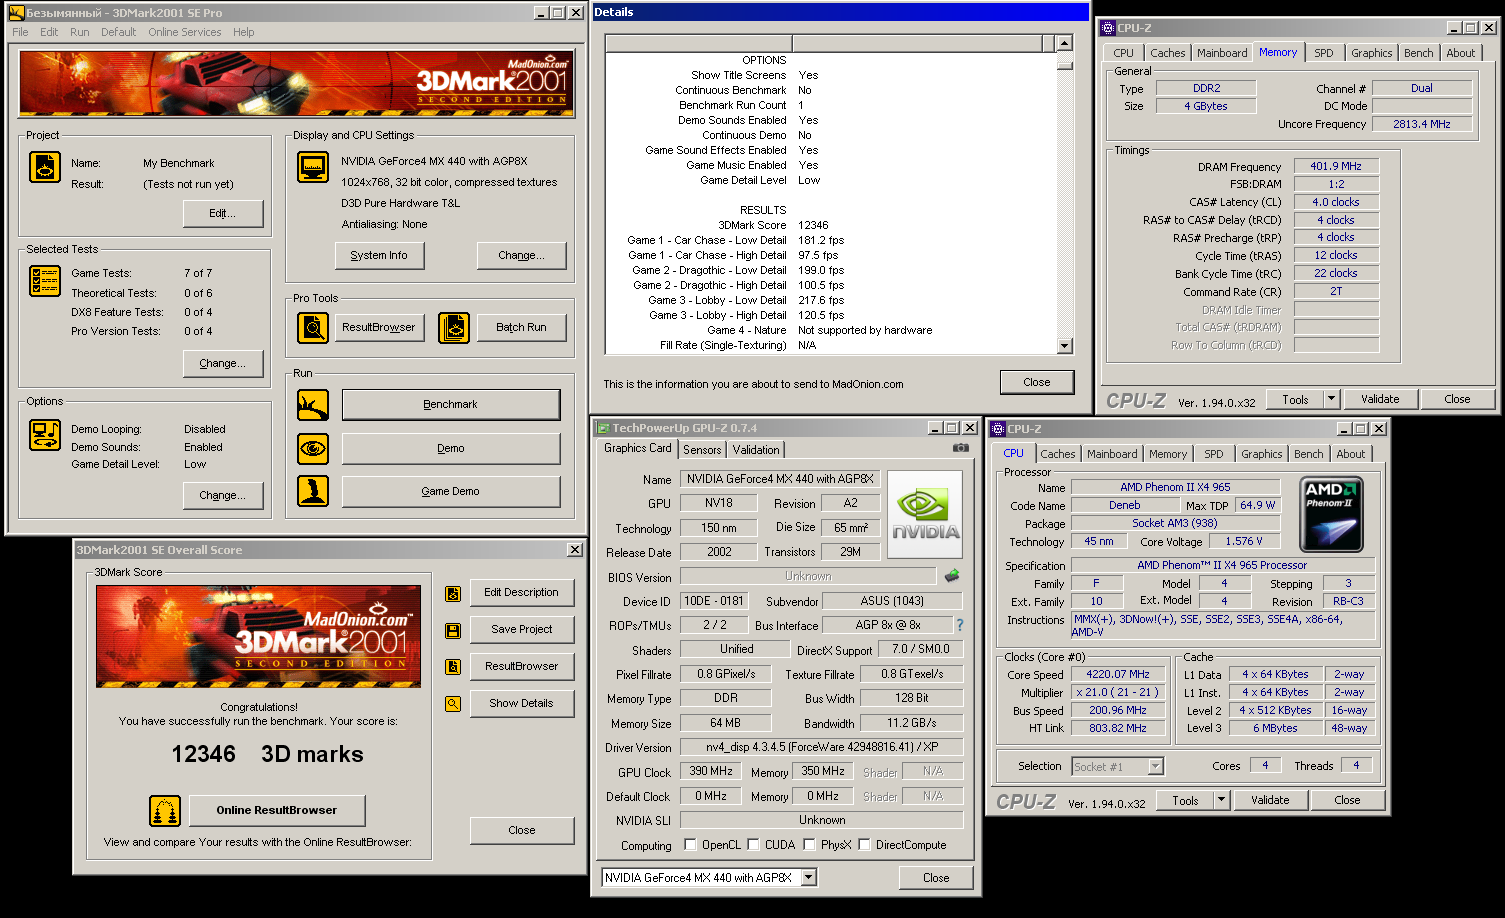Viewport: 1505px width, 918px height.
Task: Click Change button under Selected Tests
Action: (223, 364)
